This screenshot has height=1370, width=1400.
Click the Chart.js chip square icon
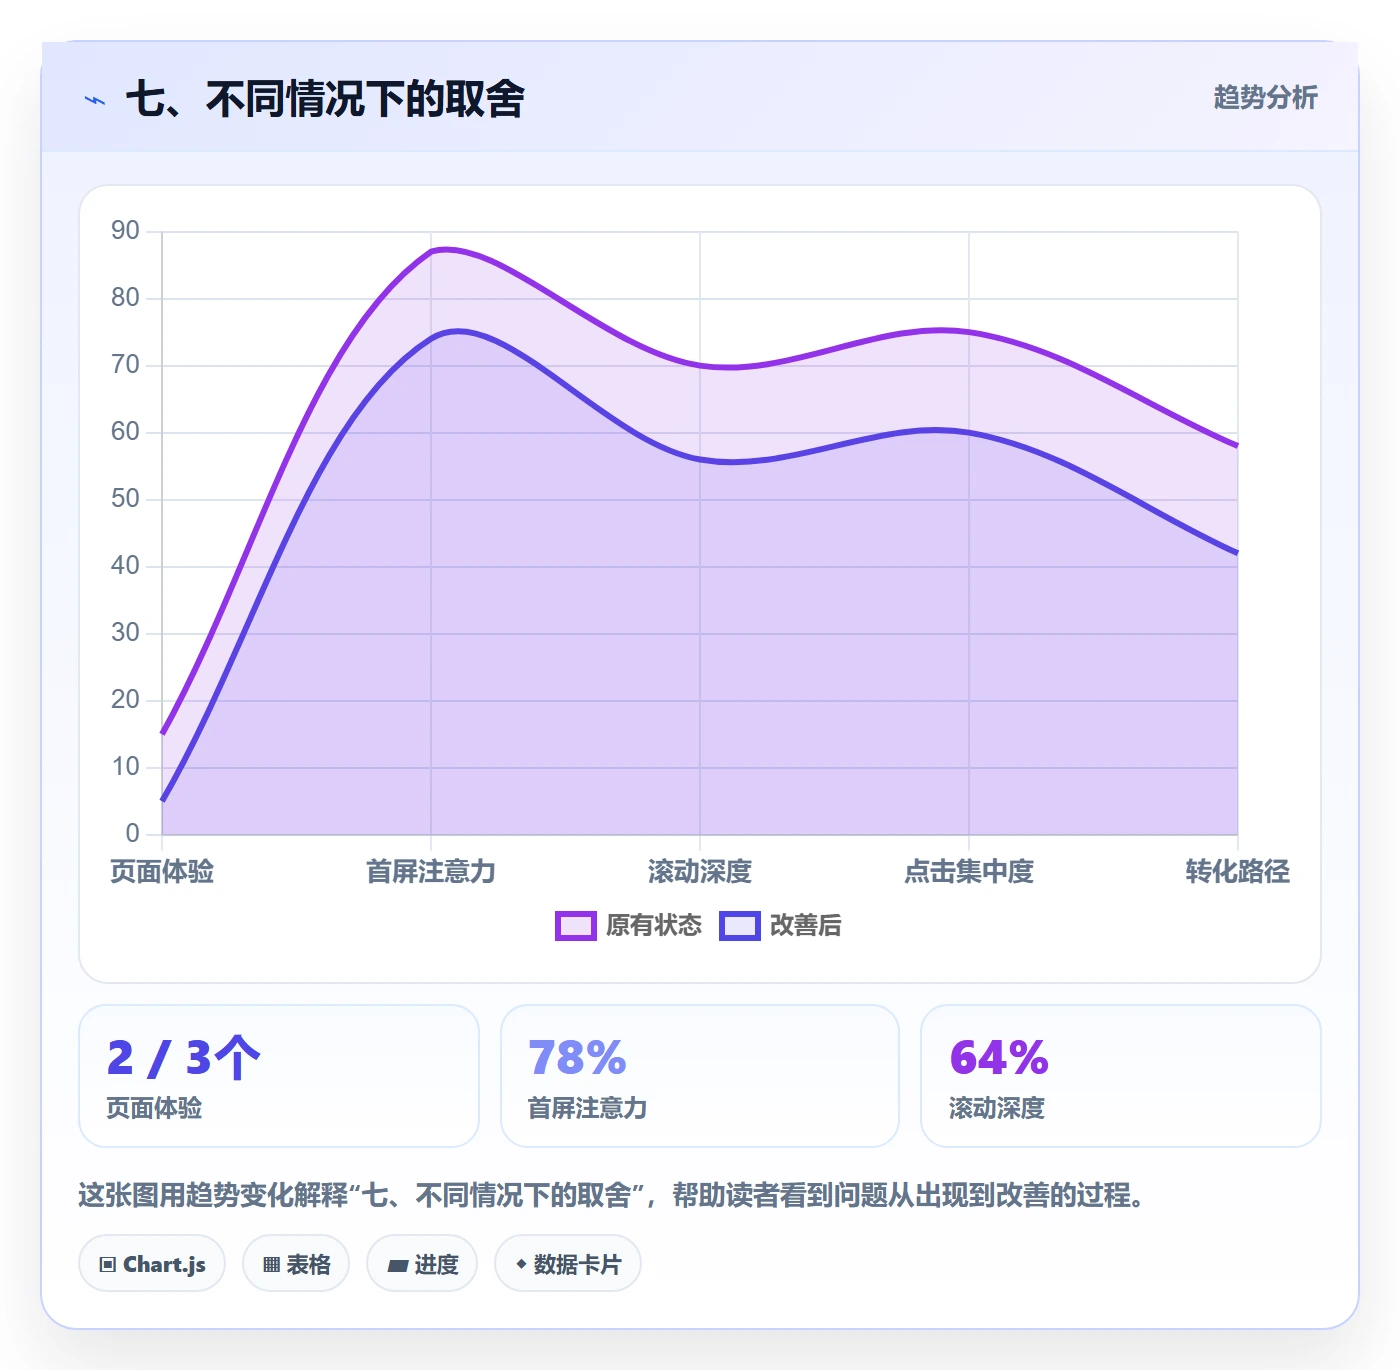pyautogui.click(x=108, y=1265)
